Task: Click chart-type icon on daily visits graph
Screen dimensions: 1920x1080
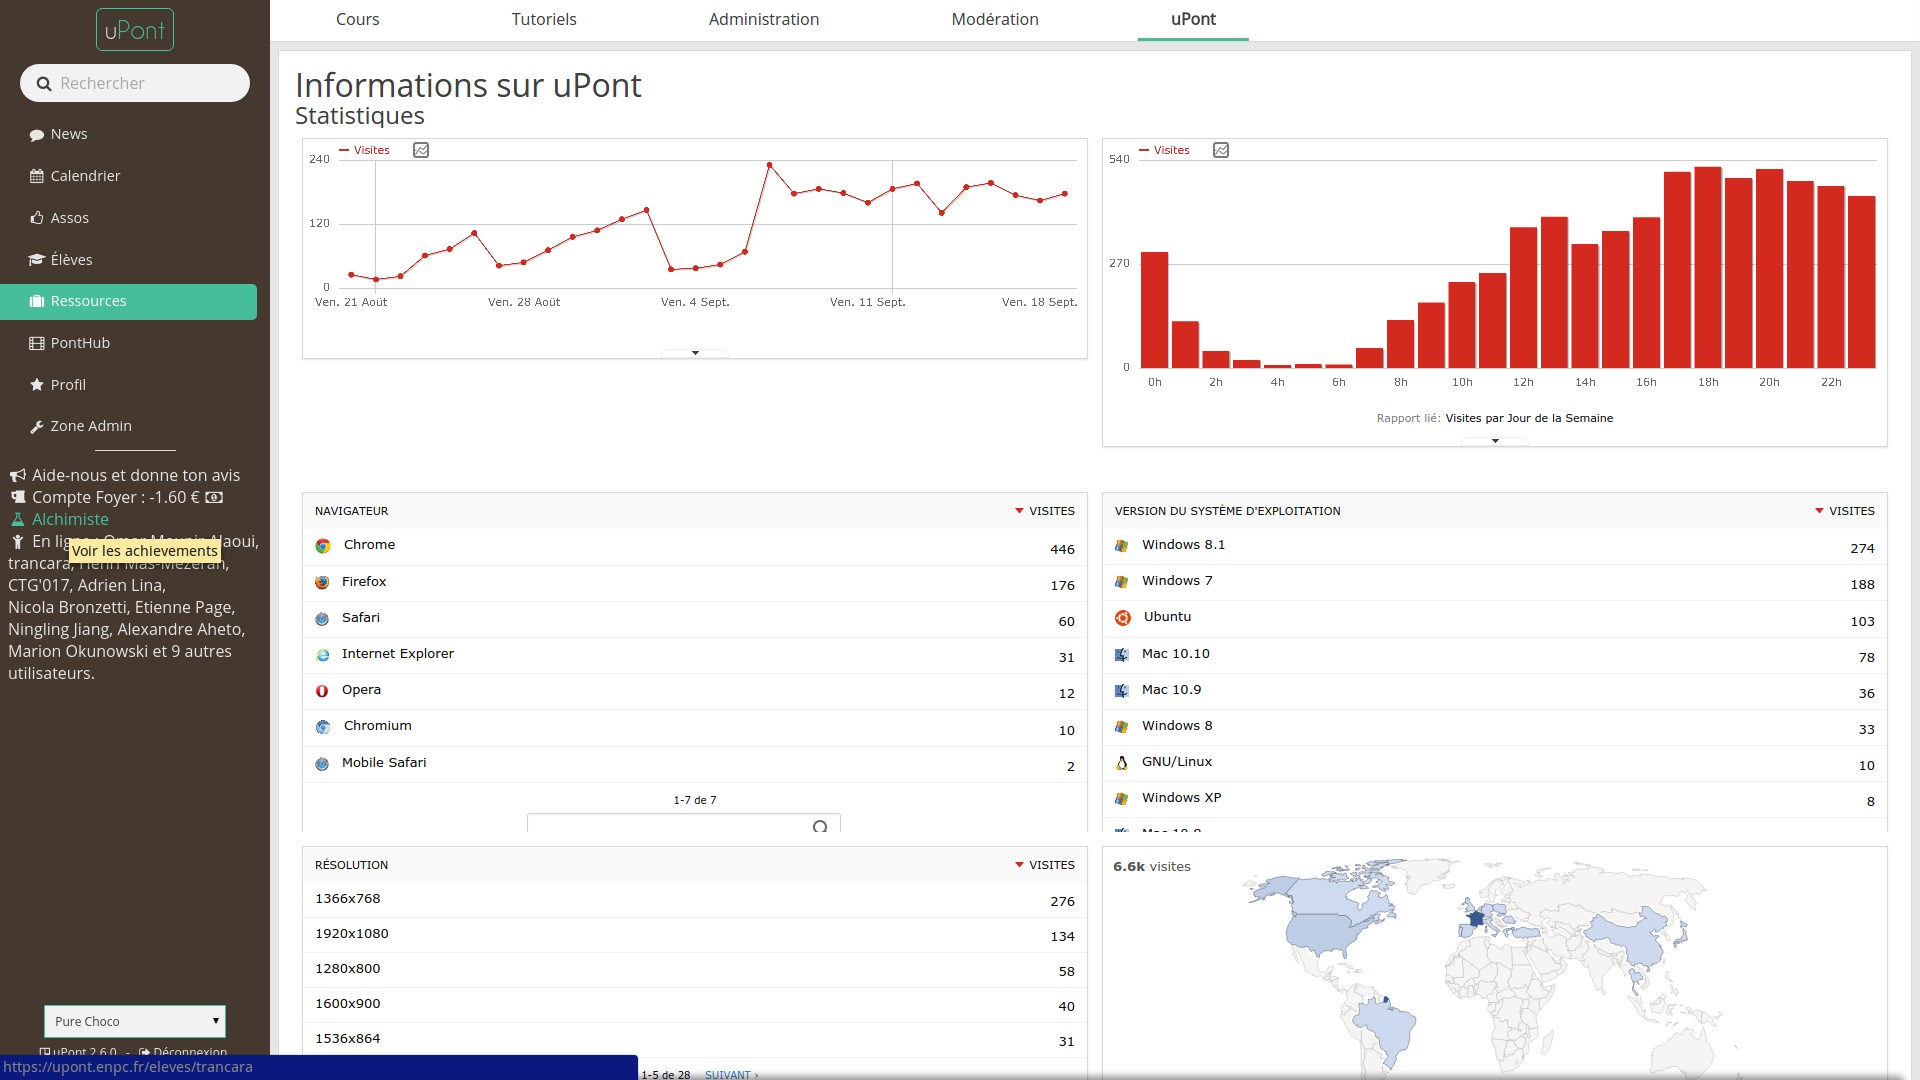Action: (421, 150)
